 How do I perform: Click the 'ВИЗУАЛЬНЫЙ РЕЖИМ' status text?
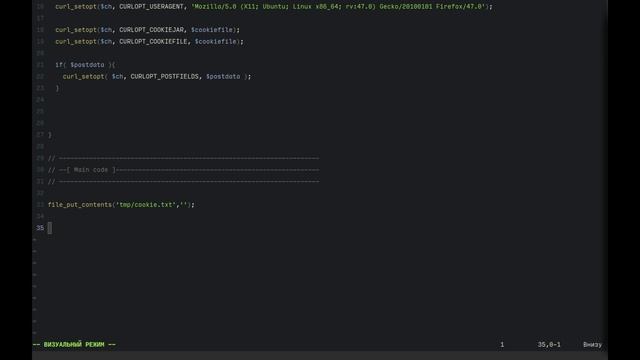[74, 344]
